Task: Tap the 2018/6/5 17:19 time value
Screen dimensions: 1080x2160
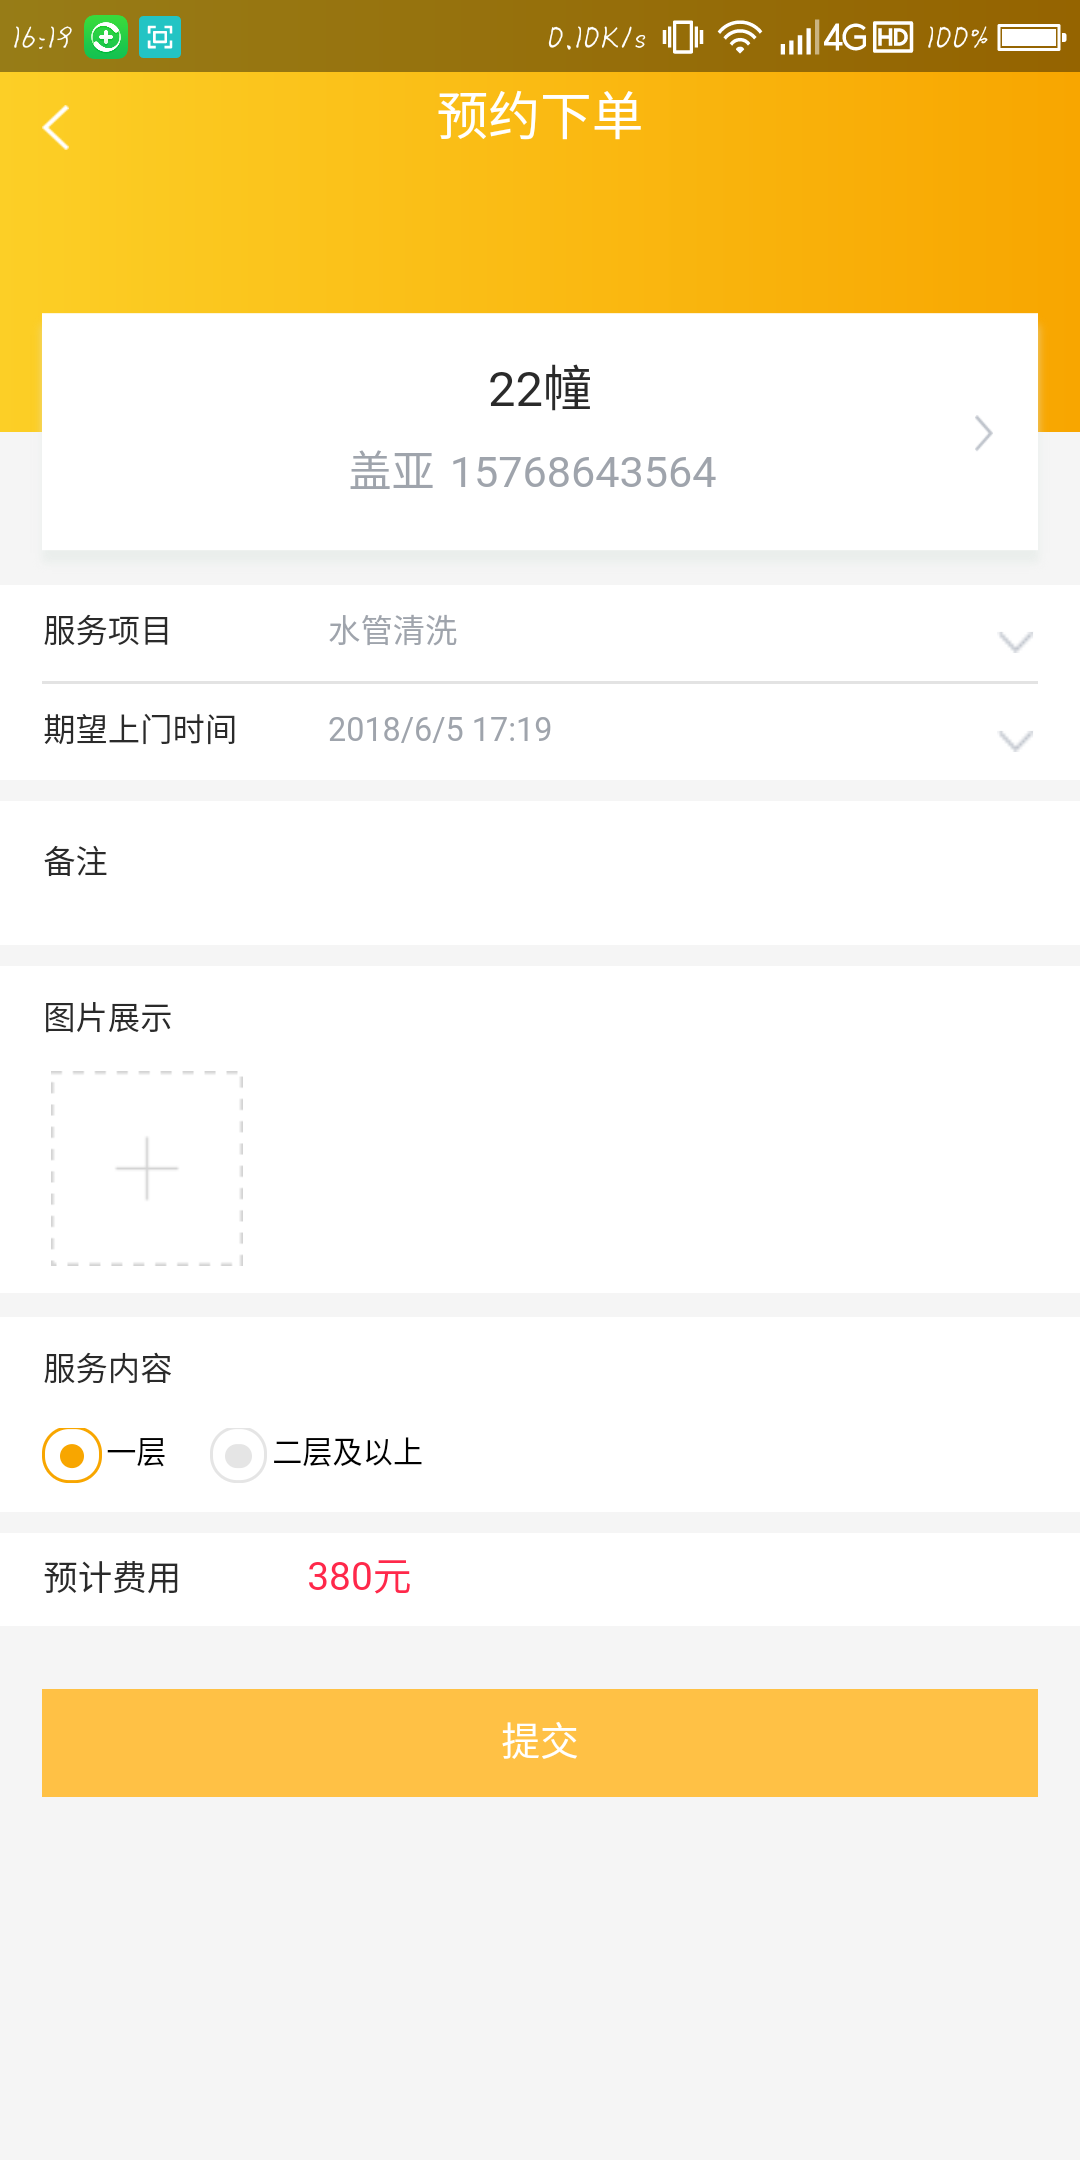Action: (x=440, y=730)
